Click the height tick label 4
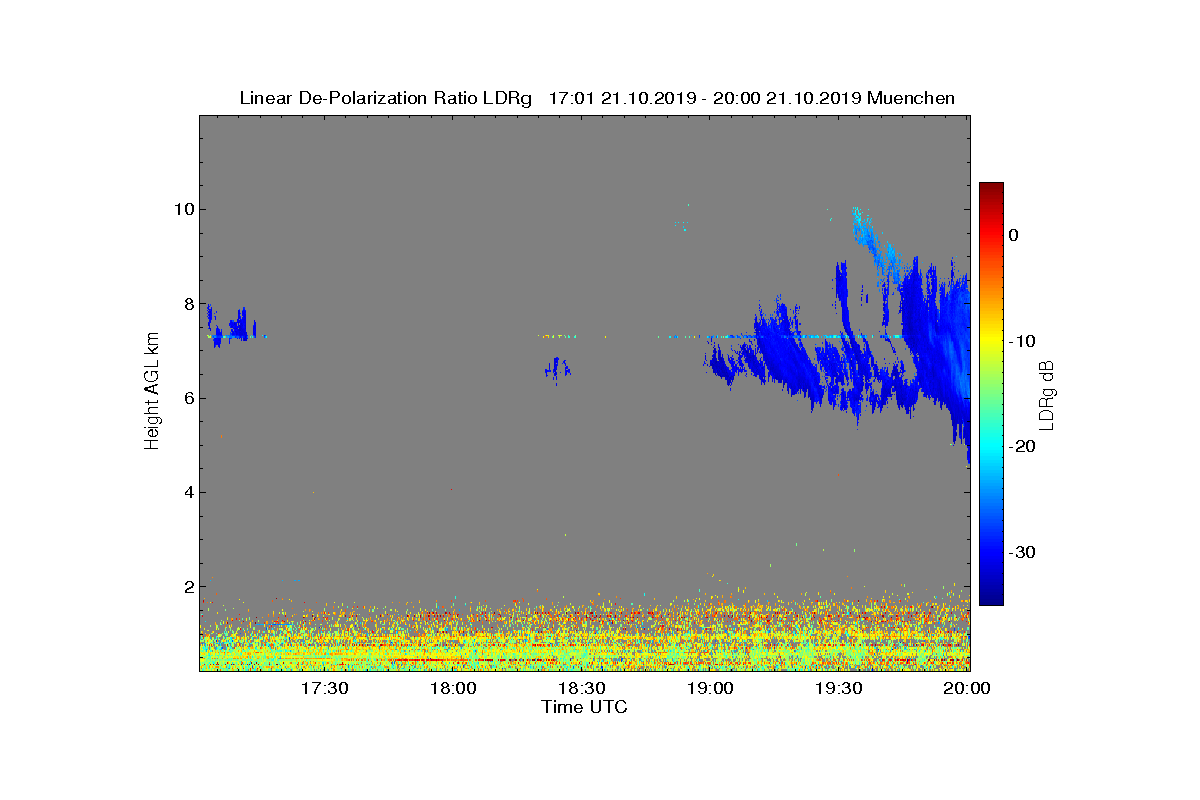1200x800 pixels. pyautogui.click(x=188, y=492)
